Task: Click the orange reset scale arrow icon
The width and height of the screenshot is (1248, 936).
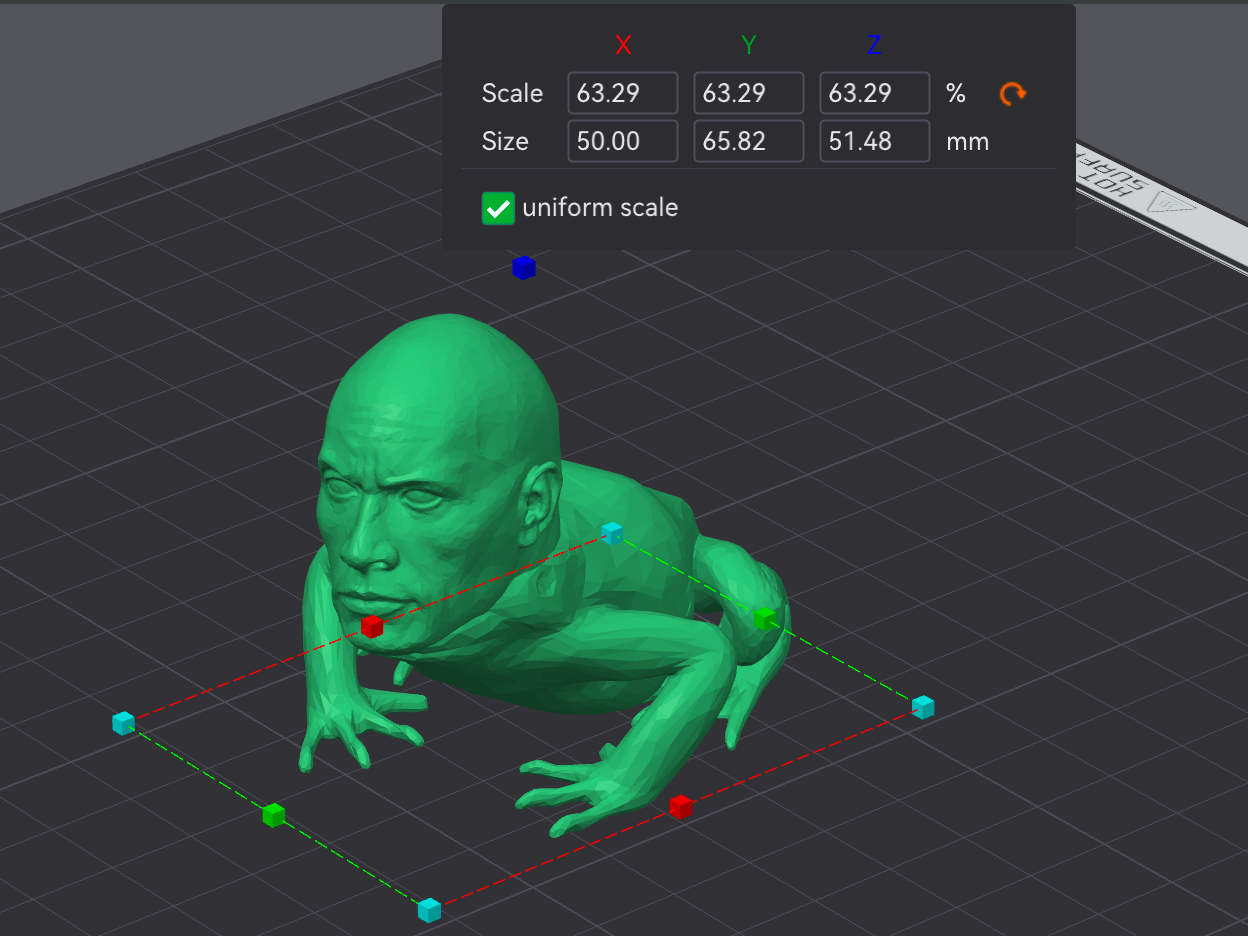Action: click(x=1013, y=94)
